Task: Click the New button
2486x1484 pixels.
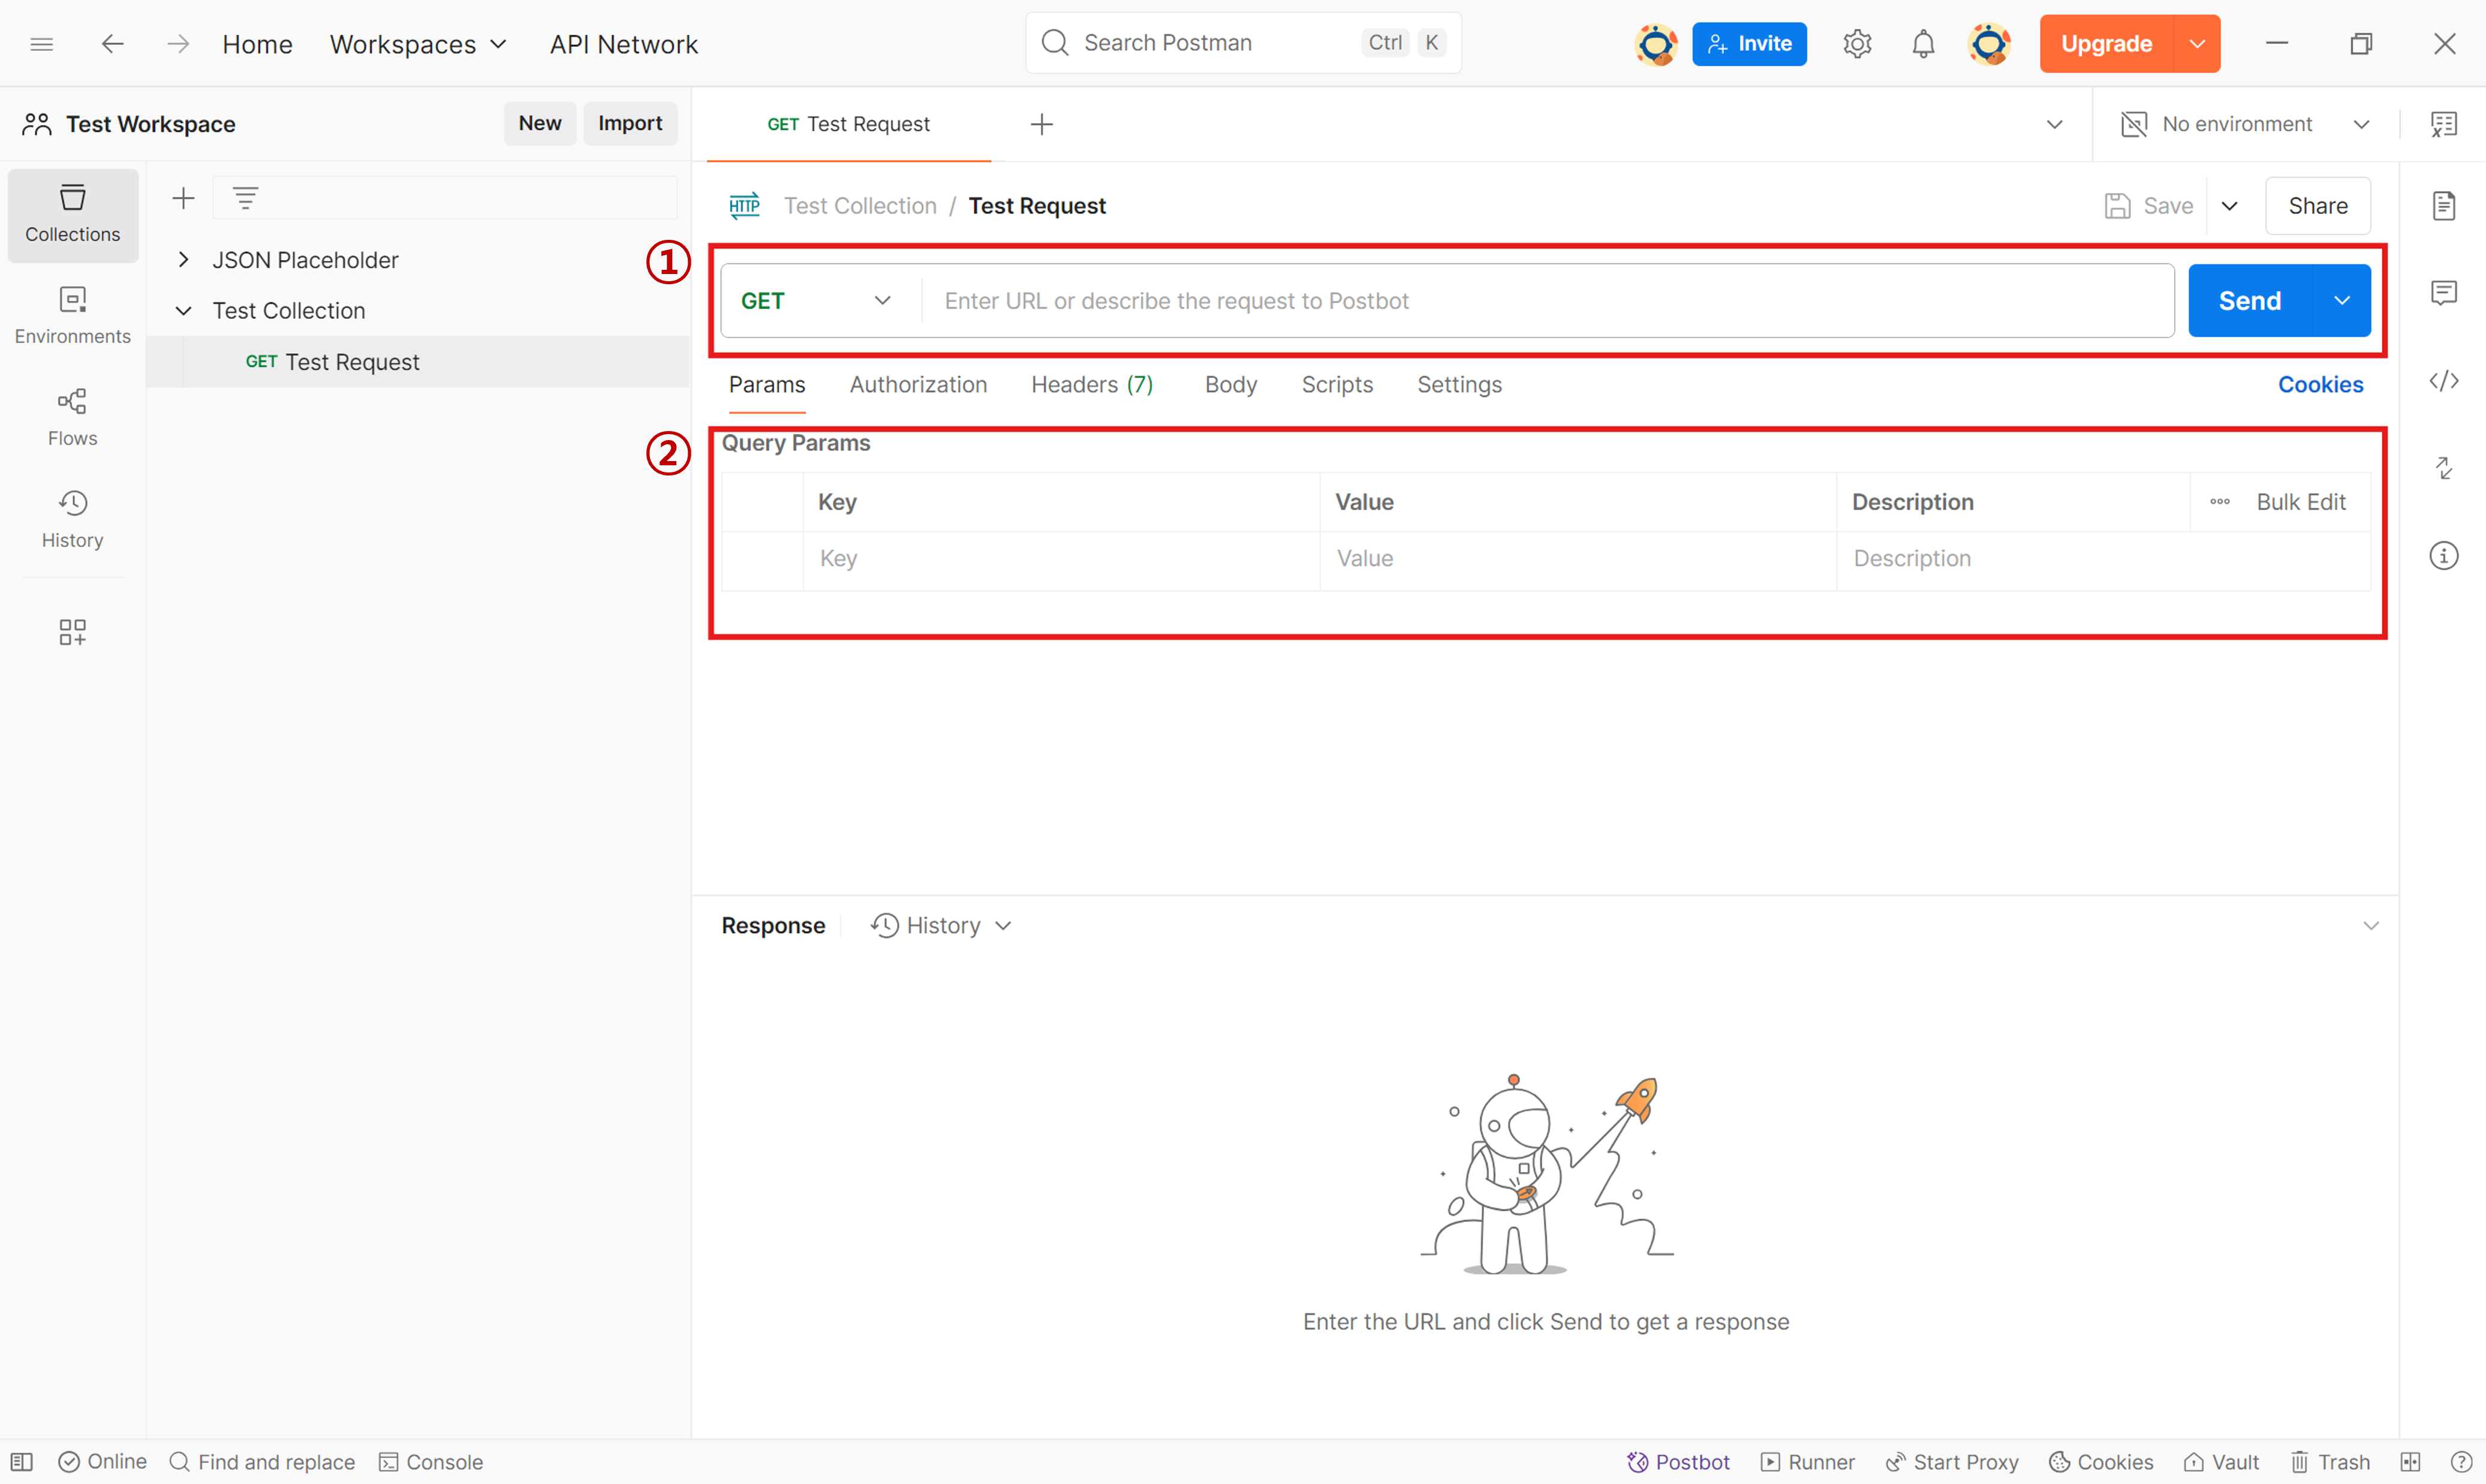Action: point(540,123)
